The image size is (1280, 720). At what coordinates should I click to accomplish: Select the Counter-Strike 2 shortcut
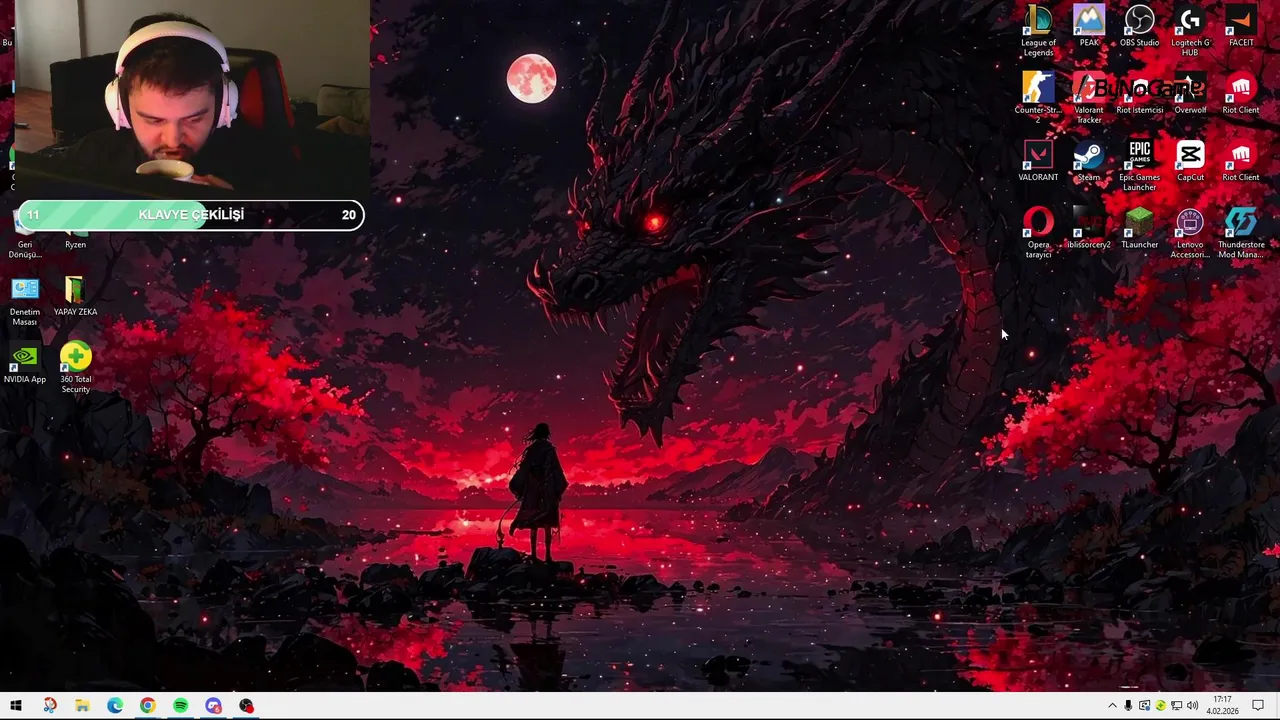(1038, 97)
